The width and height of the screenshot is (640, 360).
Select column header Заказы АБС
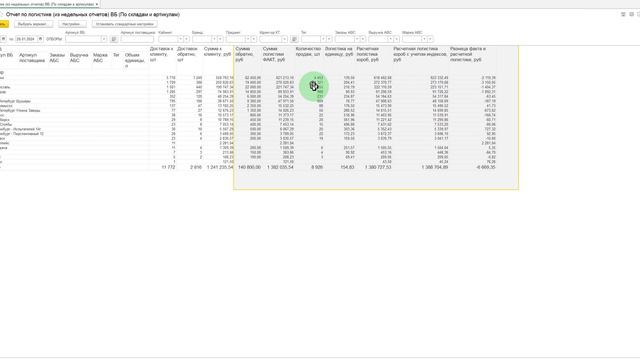[57, 58]
